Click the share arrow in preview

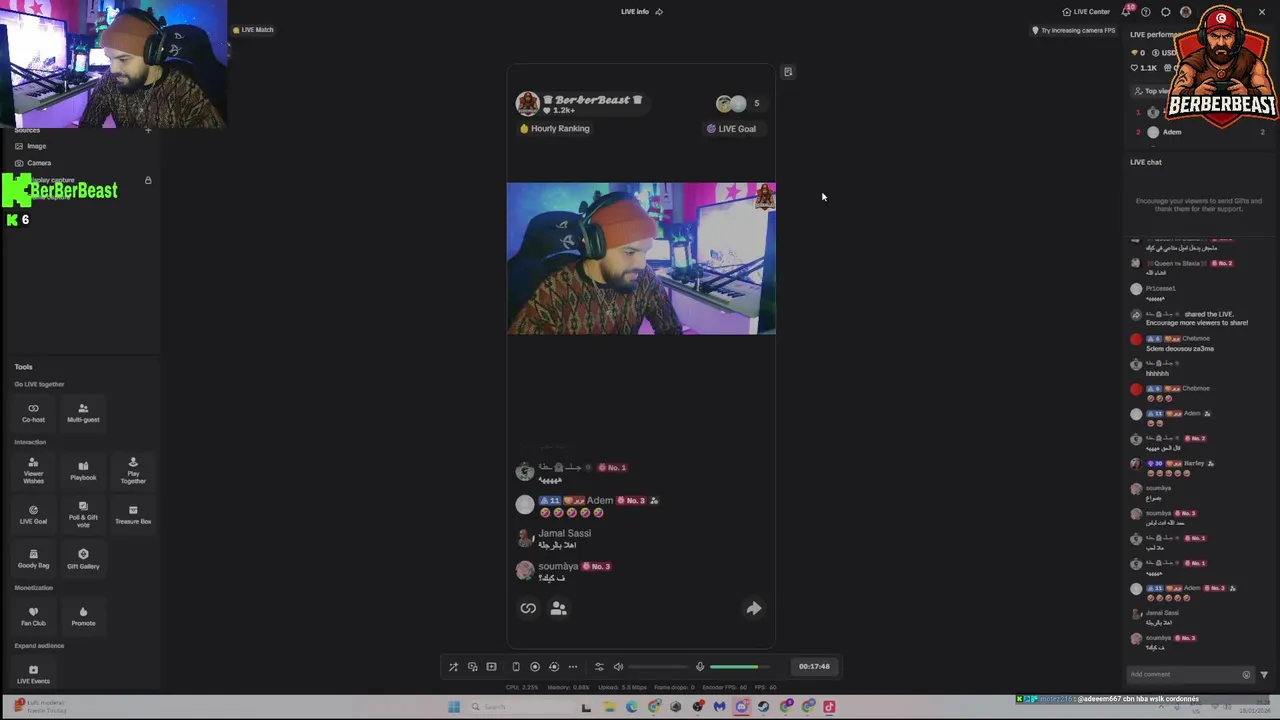click(x=754, y=608)
